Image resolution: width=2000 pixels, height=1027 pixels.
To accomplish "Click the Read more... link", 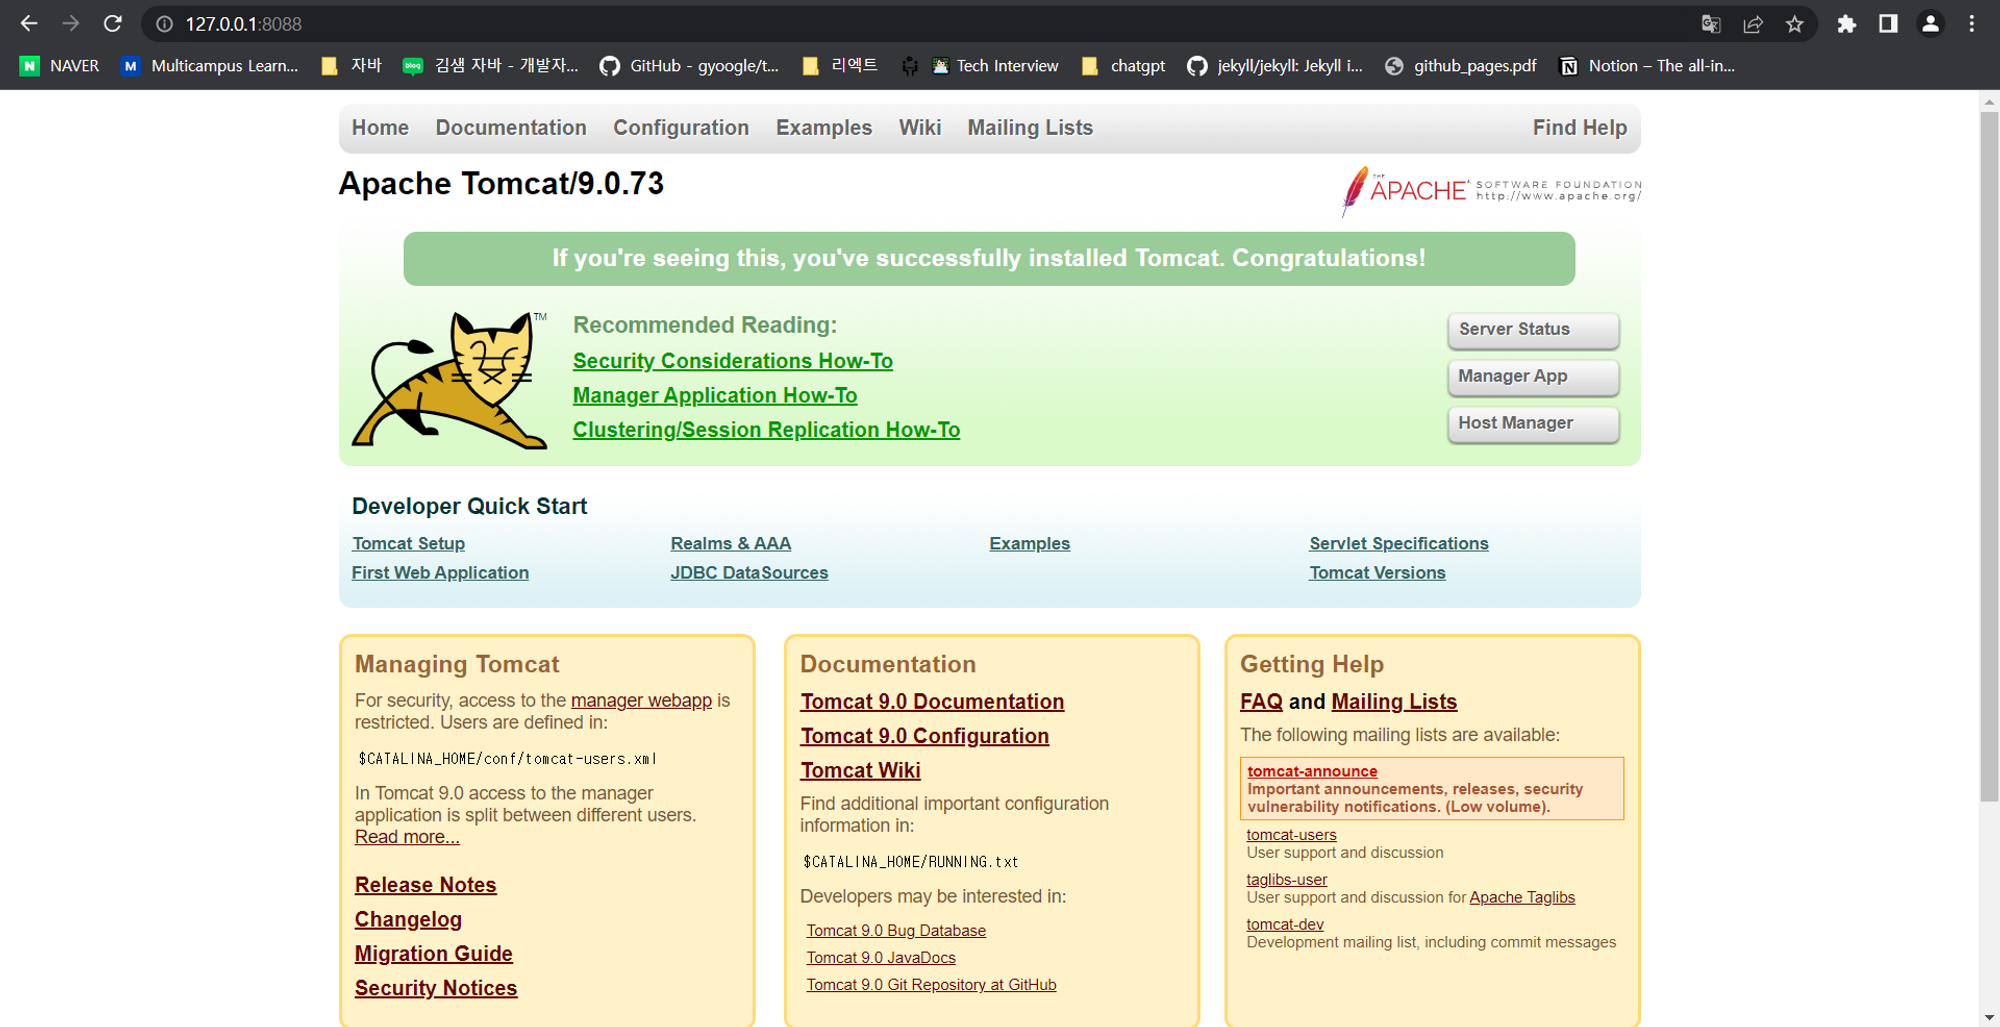I will pos(407,837).
